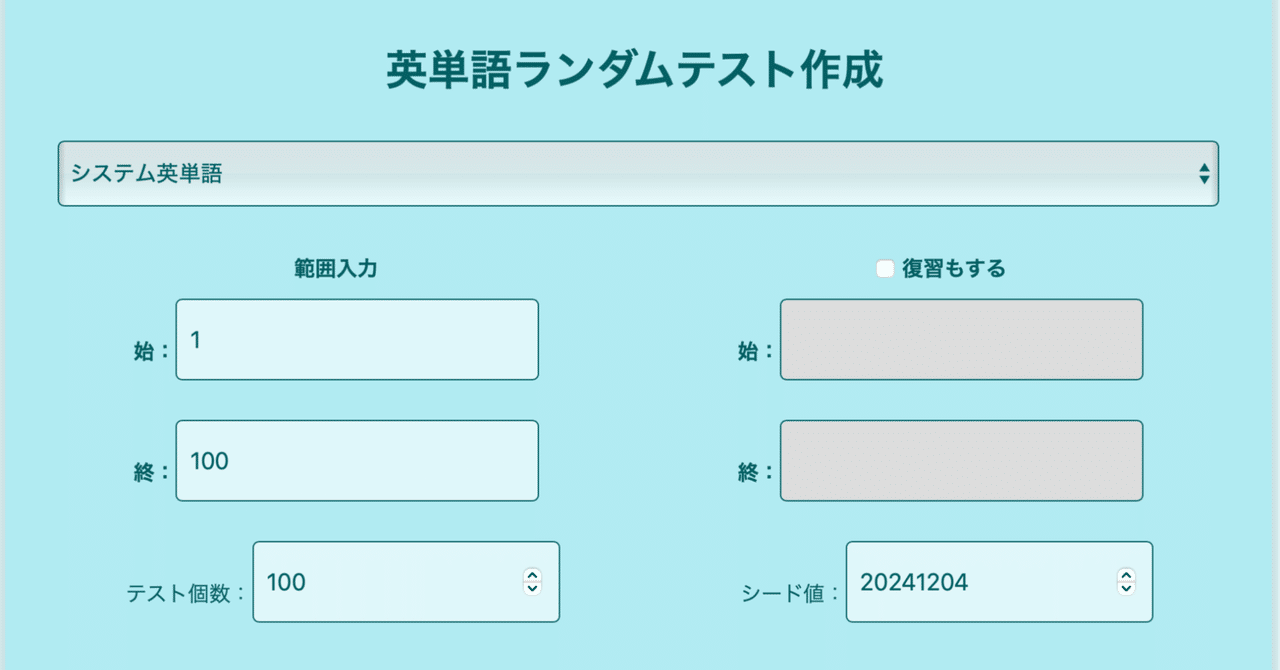Select the 始 input showing 1
The width and height of the screenshot is (1280, 670).
356,339
